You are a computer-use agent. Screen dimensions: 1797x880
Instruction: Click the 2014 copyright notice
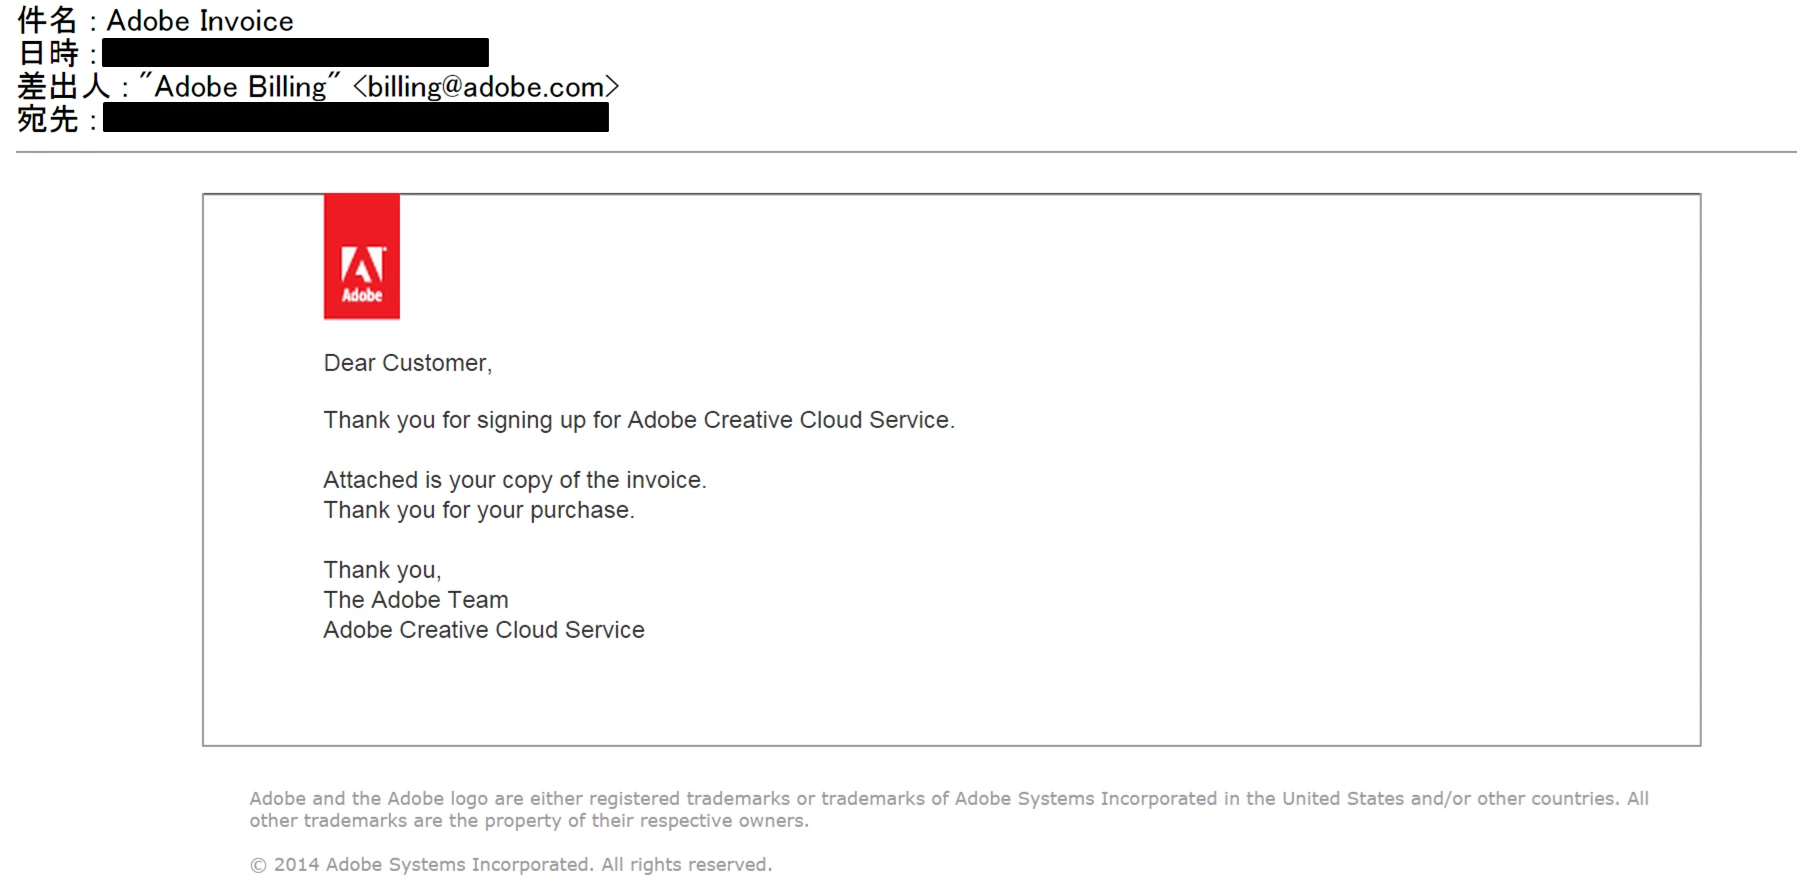coord(511,864)
